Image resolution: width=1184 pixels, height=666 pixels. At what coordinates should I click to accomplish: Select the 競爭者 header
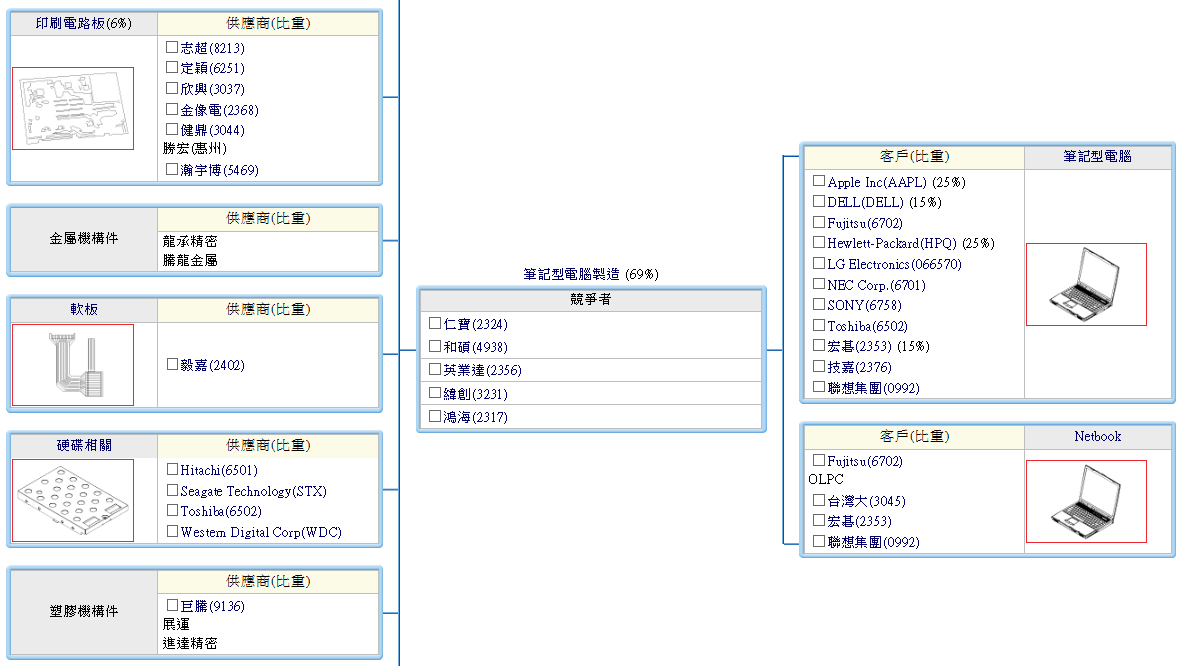tap(591, 299)
